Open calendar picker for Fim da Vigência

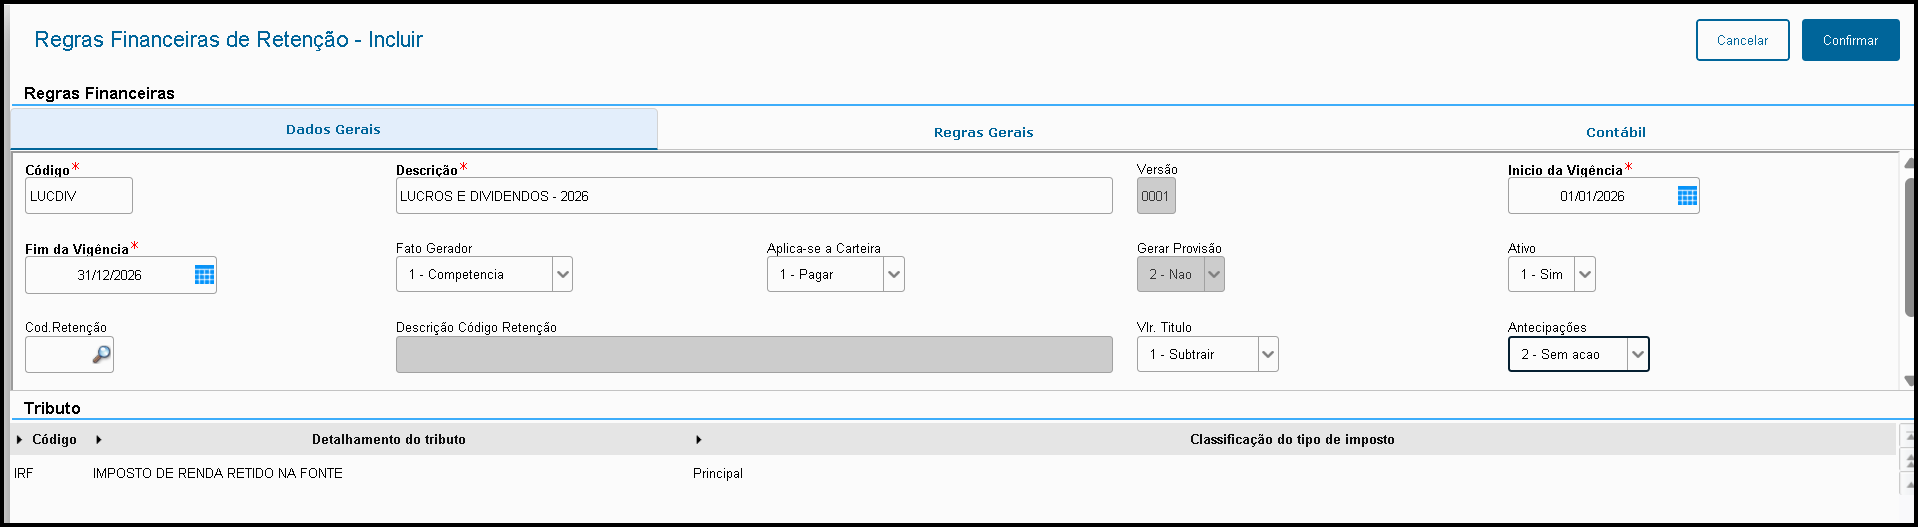(x=204, y=275)
